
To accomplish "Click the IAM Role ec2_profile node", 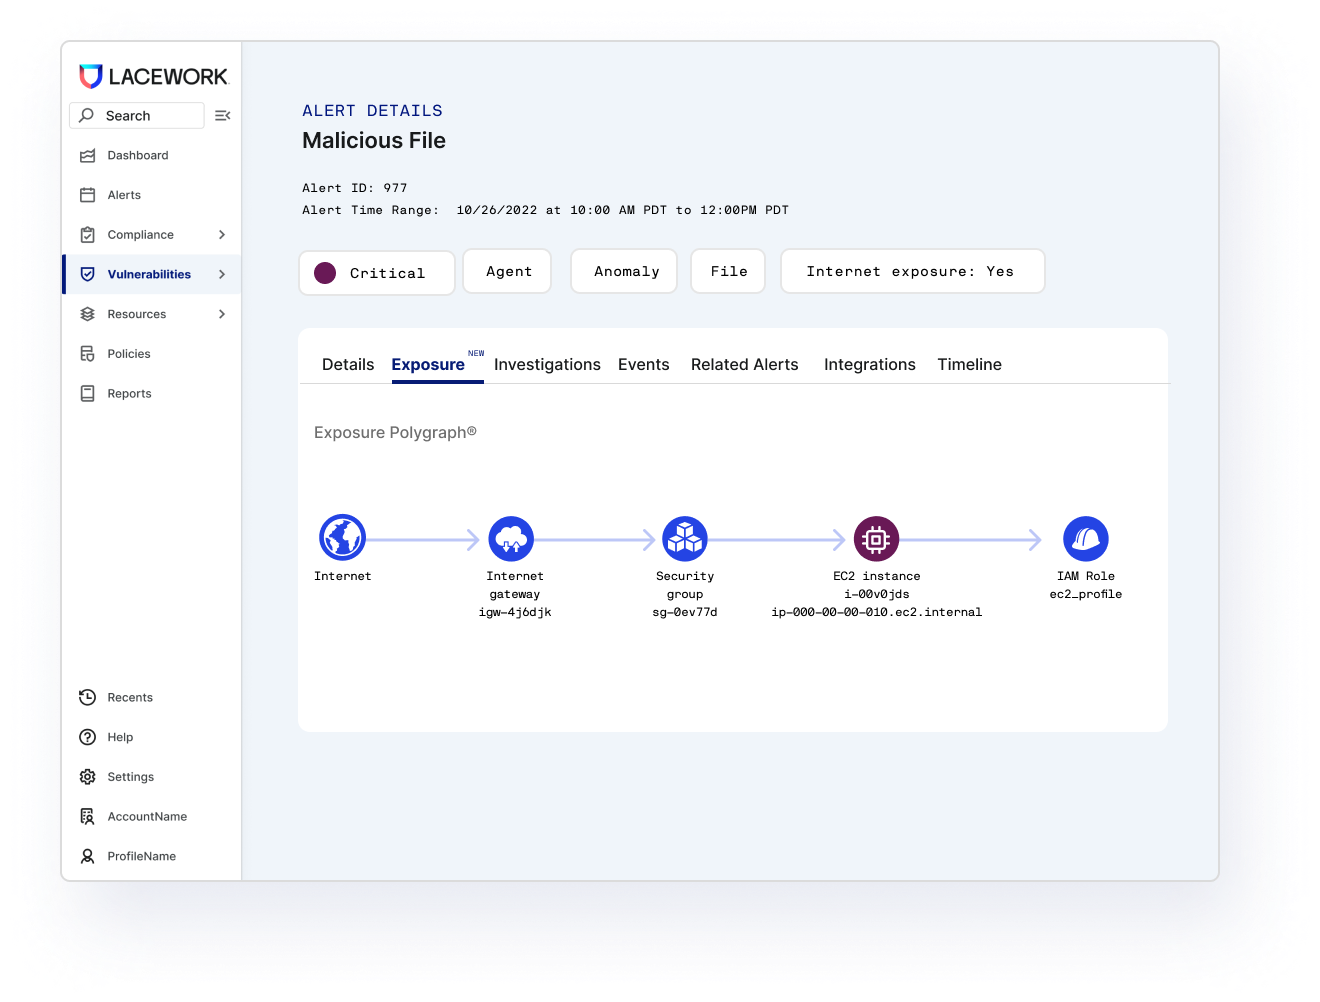I will 1085,538.
